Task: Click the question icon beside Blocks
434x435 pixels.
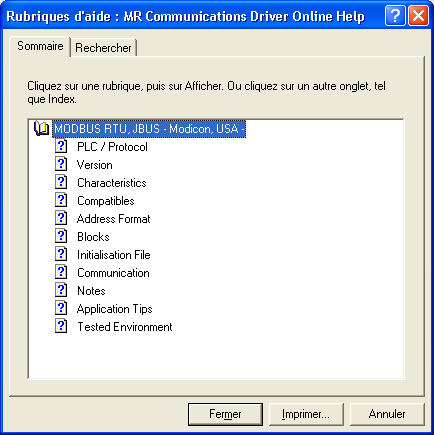Action: [x=61, y=236]
